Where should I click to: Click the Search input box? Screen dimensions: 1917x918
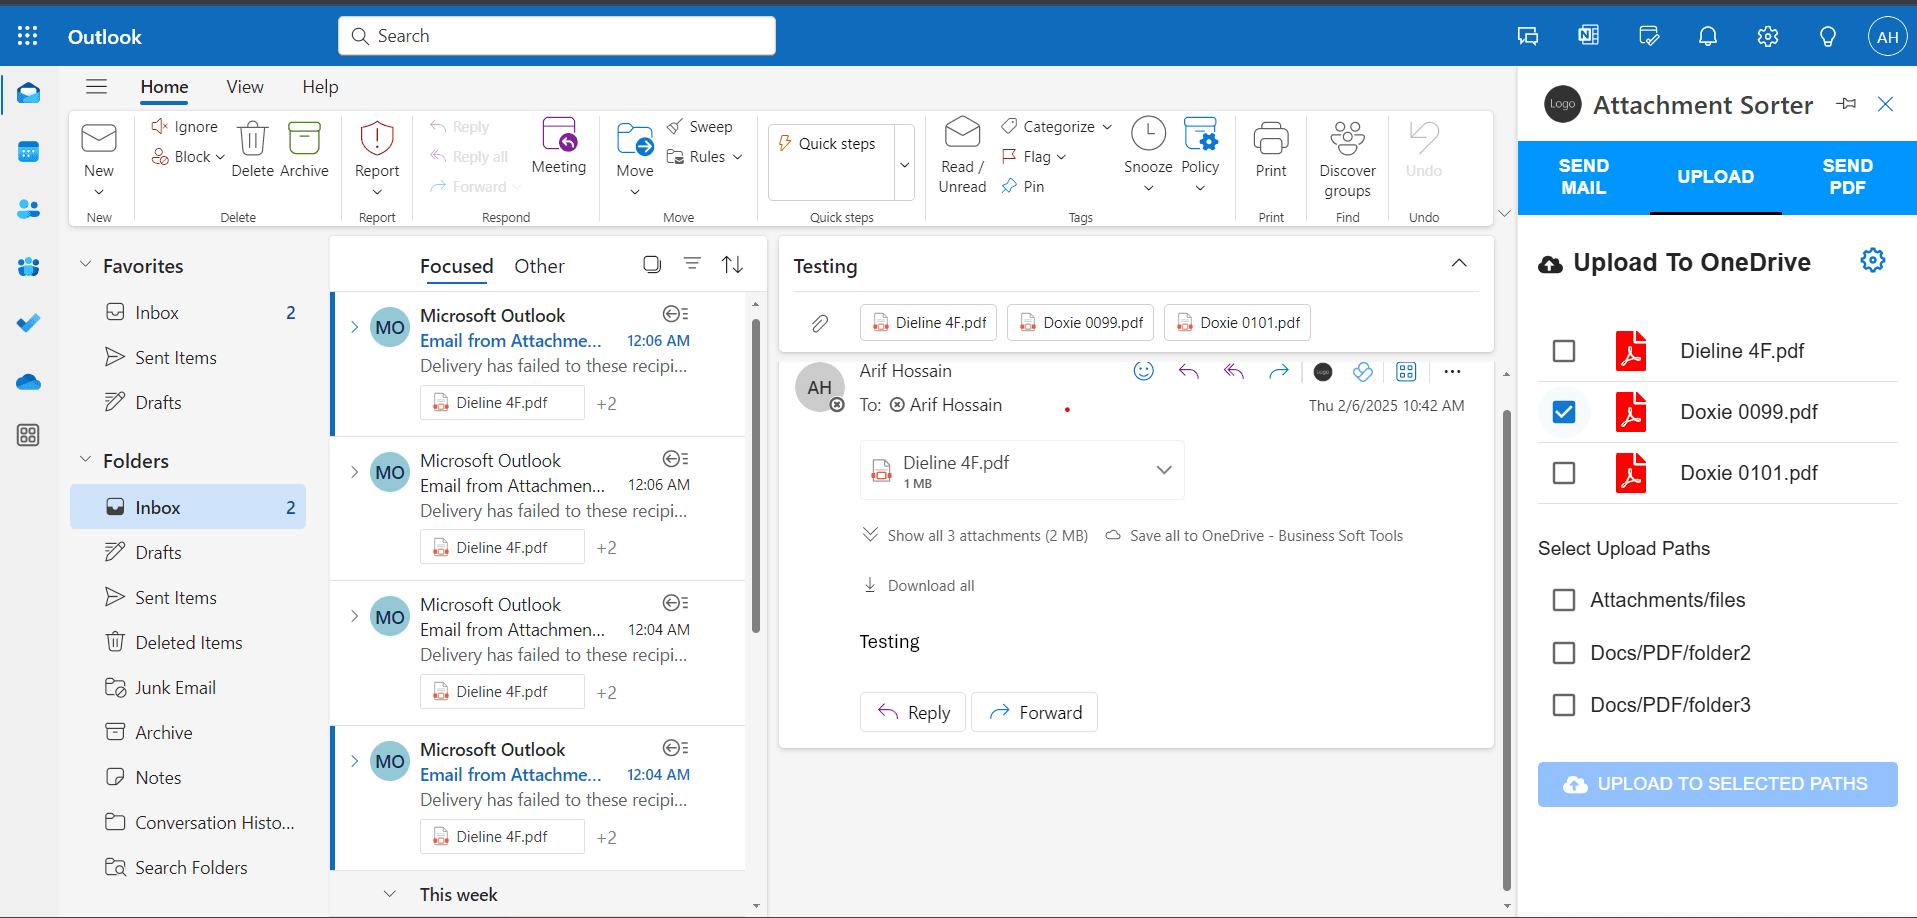tap(557, 36)
